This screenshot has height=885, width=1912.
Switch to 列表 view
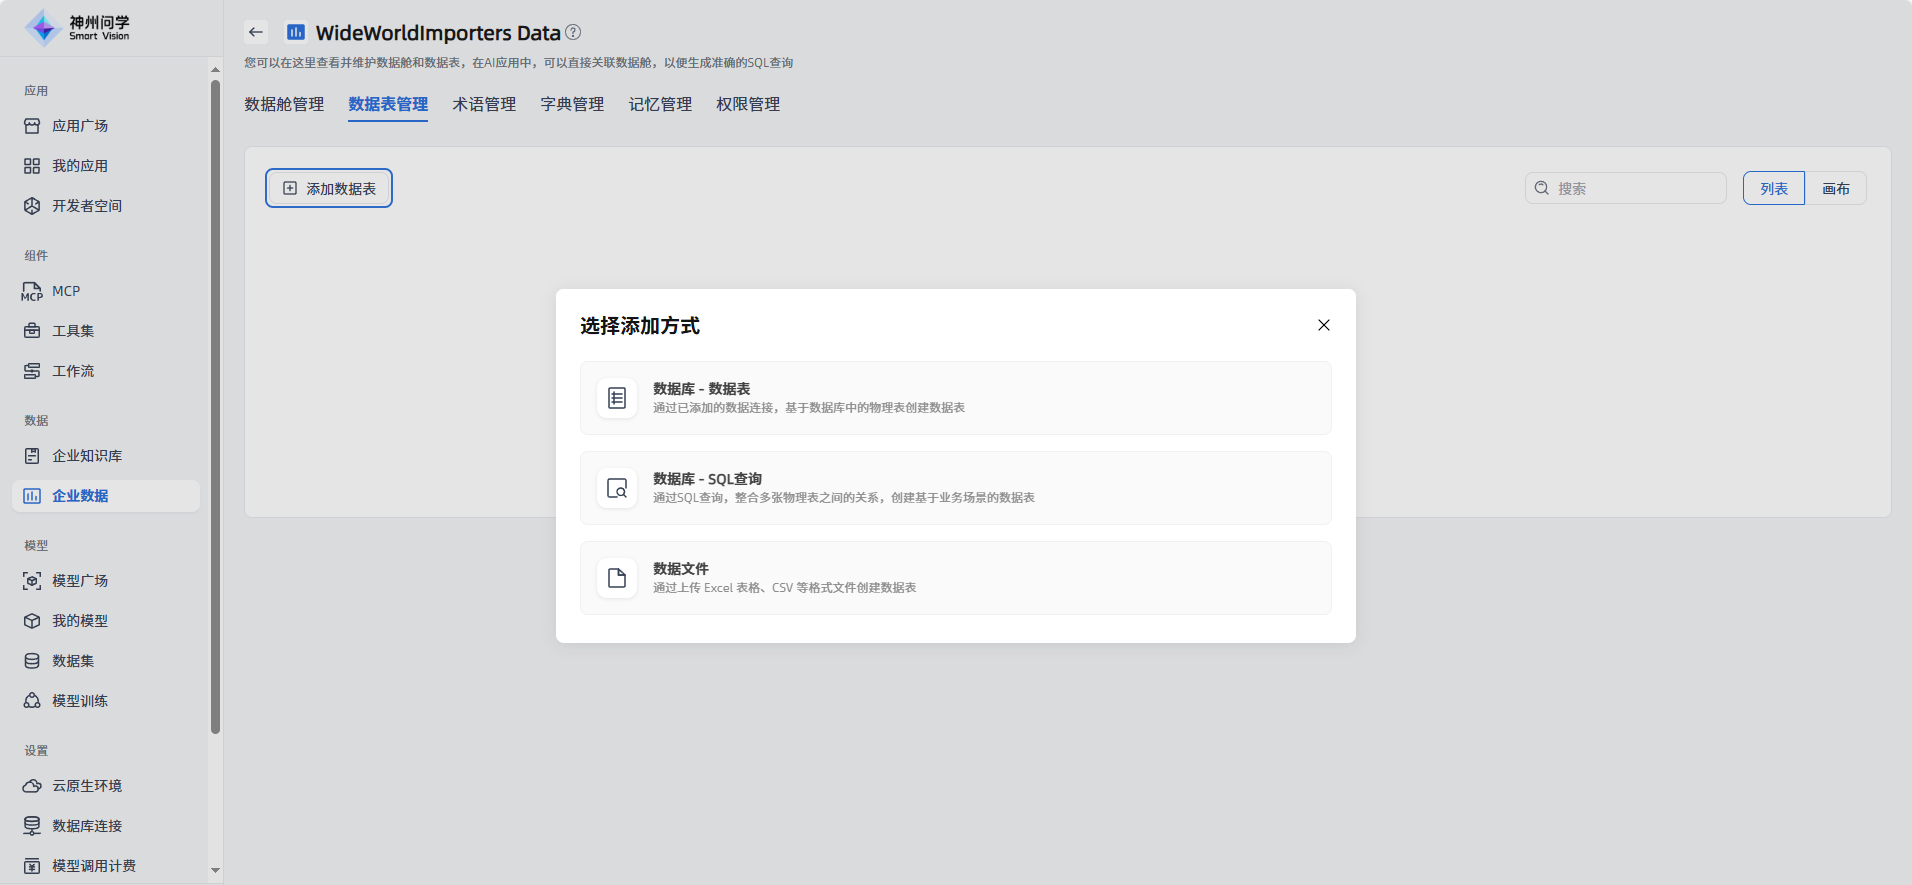click(1773, 188)
